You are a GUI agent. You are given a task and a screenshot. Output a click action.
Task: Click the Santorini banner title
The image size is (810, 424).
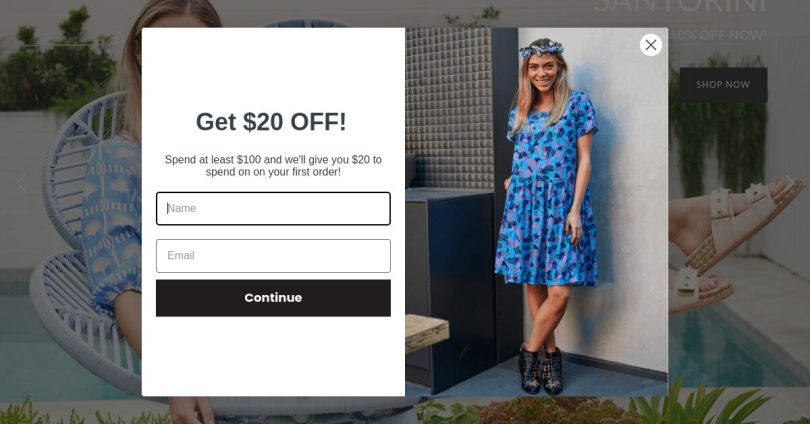[x=680, y=6]
